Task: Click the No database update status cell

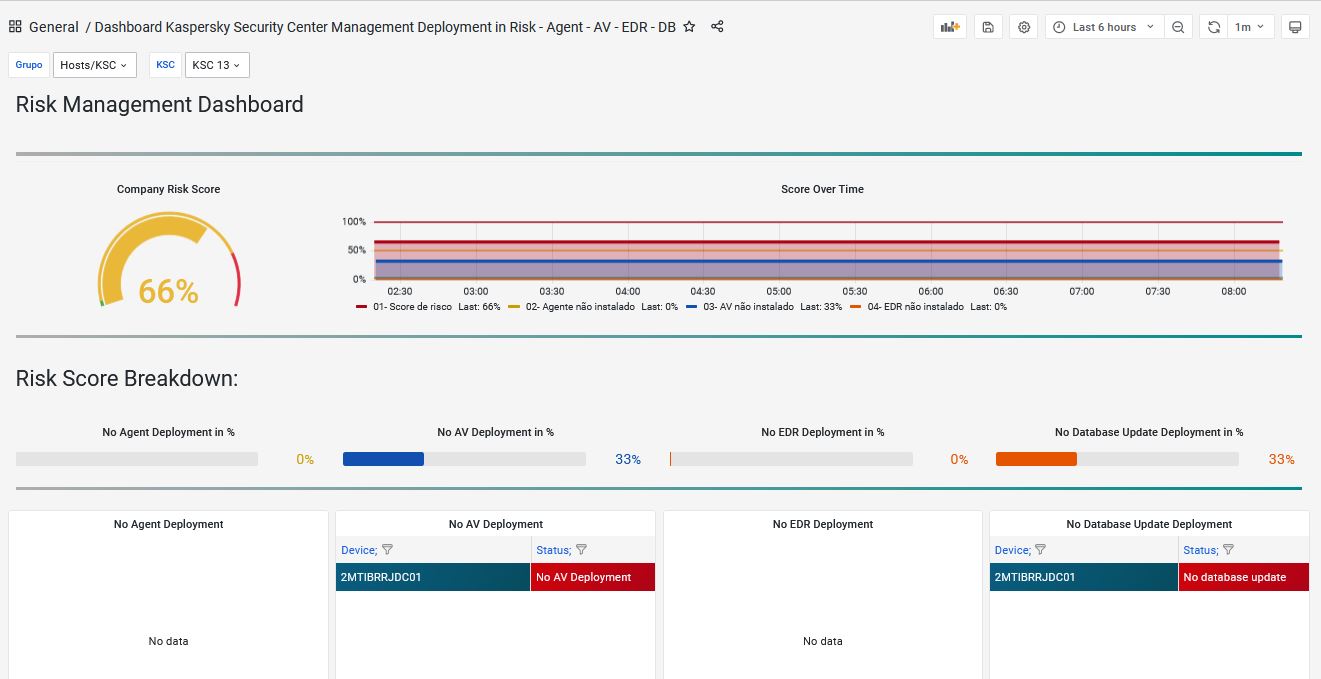Action: click(1244, 577)
